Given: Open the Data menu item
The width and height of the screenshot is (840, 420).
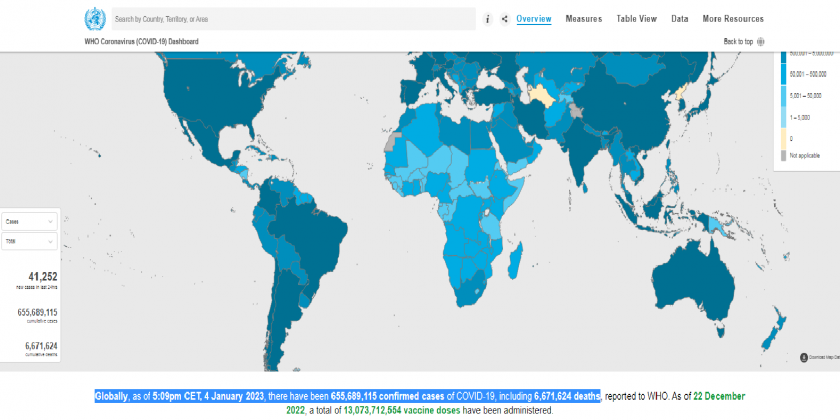Looking at the screenshot, I should (679, 18).
